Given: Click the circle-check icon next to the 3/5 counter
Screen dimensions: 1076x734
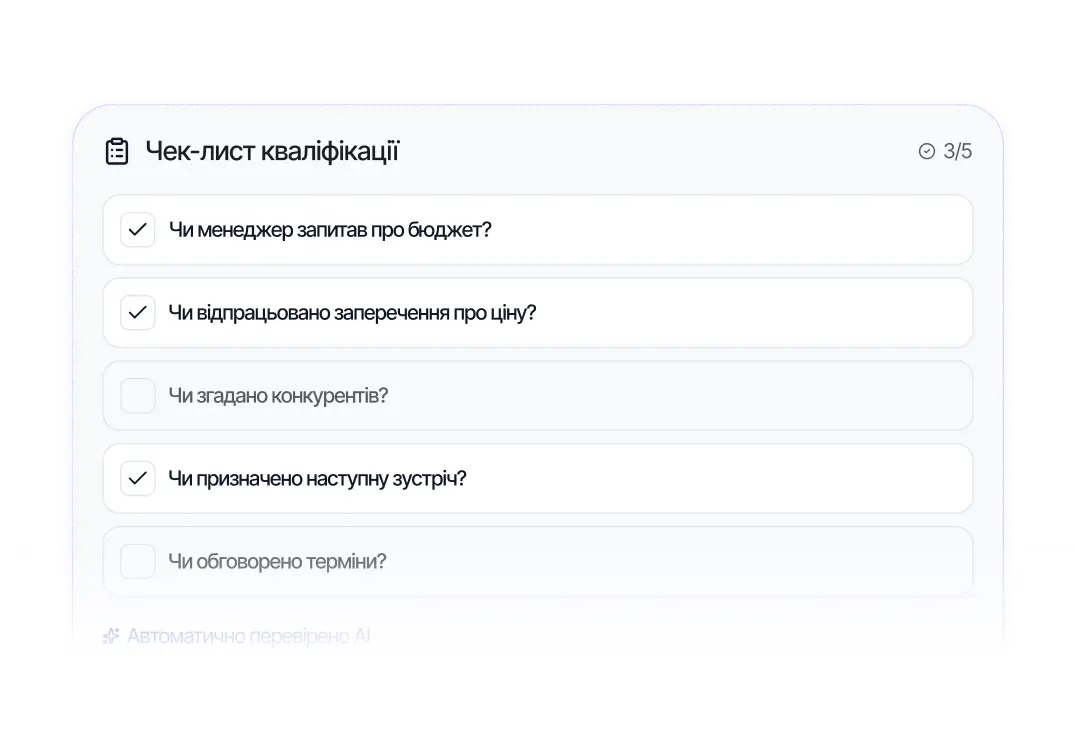Looking at the screenshot, I should pos(925,151).
